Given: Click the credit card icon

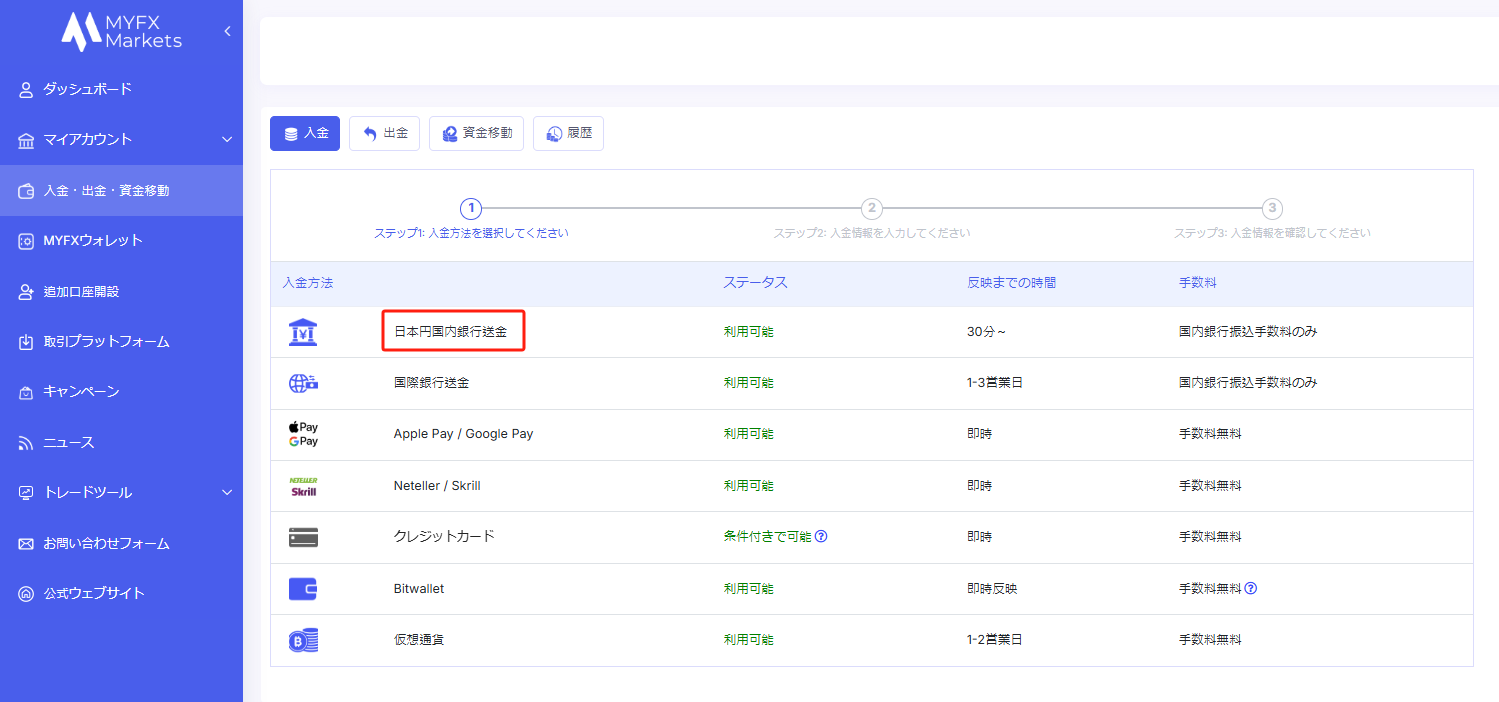Looking at the screenshot, I should 302,537.
